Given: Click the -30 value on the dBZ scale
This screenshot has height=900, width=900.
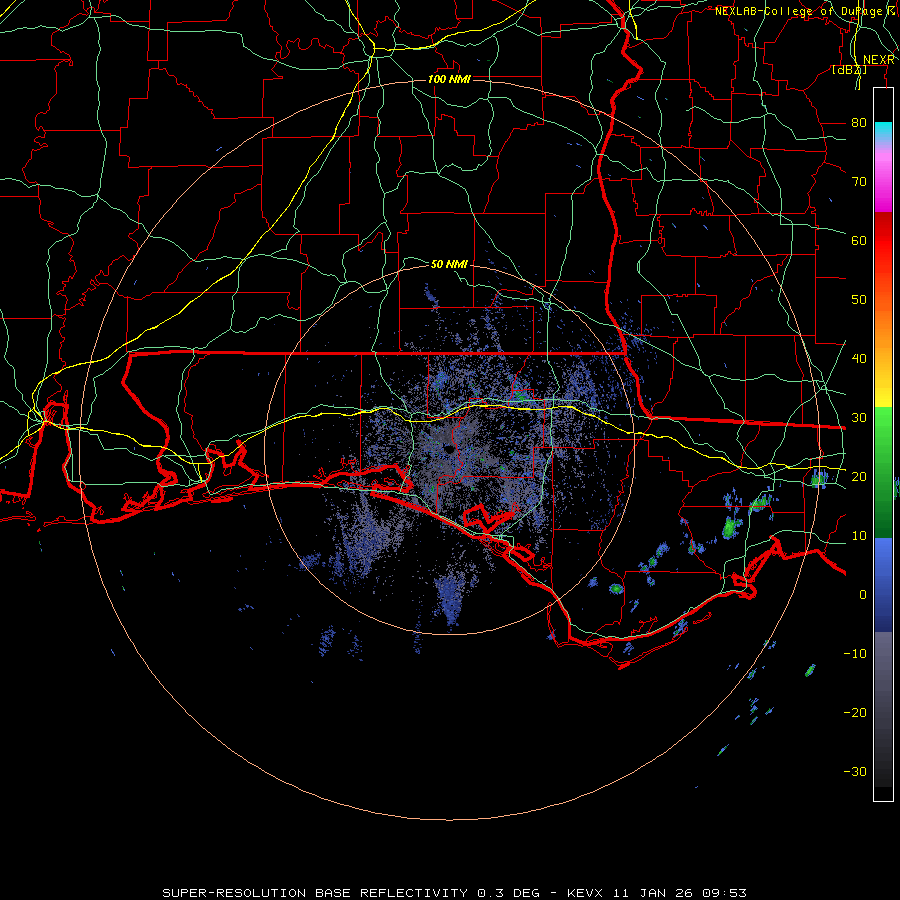Looking at the screenshot, I should point(855,771).
